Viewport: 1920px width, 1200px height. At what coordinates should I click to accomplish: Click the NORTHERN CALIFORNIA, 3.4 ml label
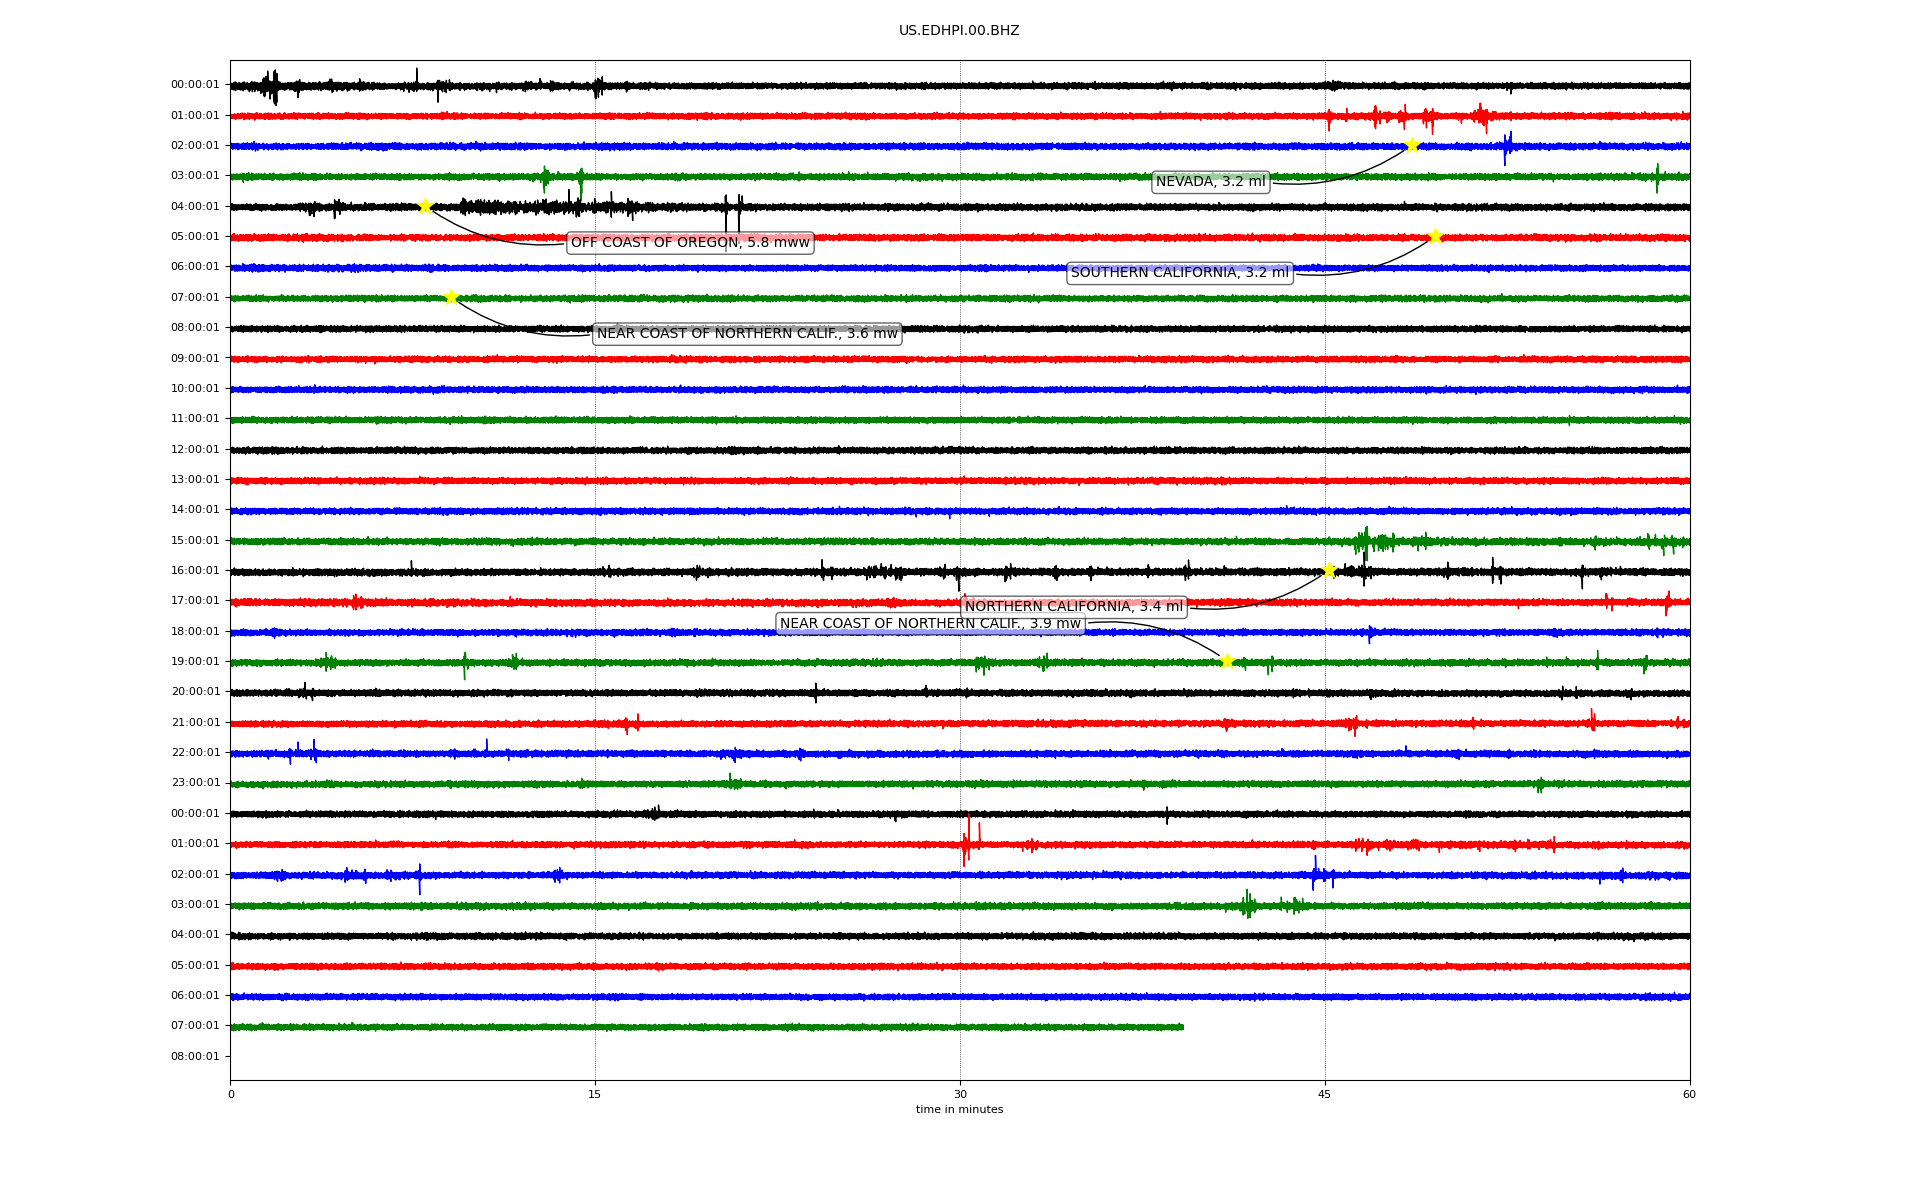point(1073,607)
